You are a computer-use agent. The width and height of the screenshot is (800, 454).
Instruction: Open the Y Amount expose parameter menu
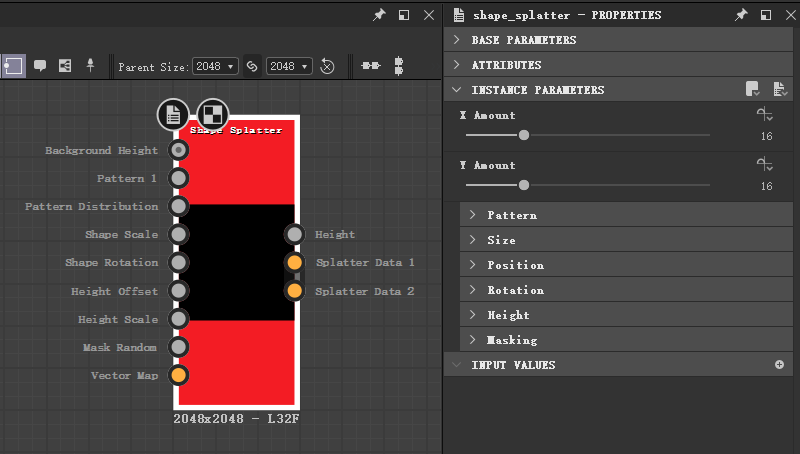coord(765,164)
